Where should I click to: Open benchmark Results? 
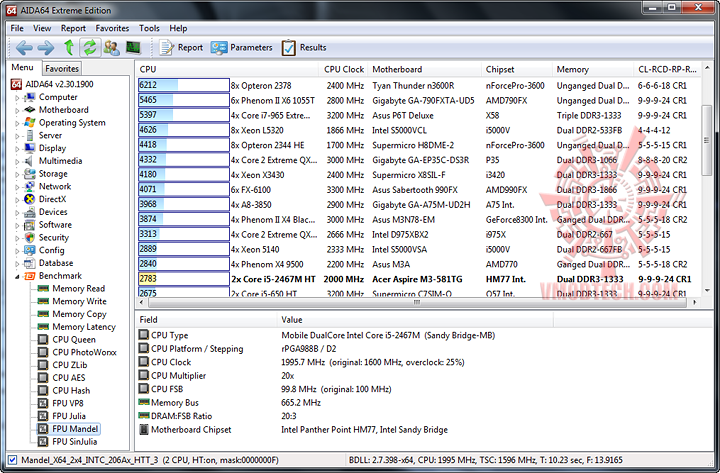coord(304,47)
